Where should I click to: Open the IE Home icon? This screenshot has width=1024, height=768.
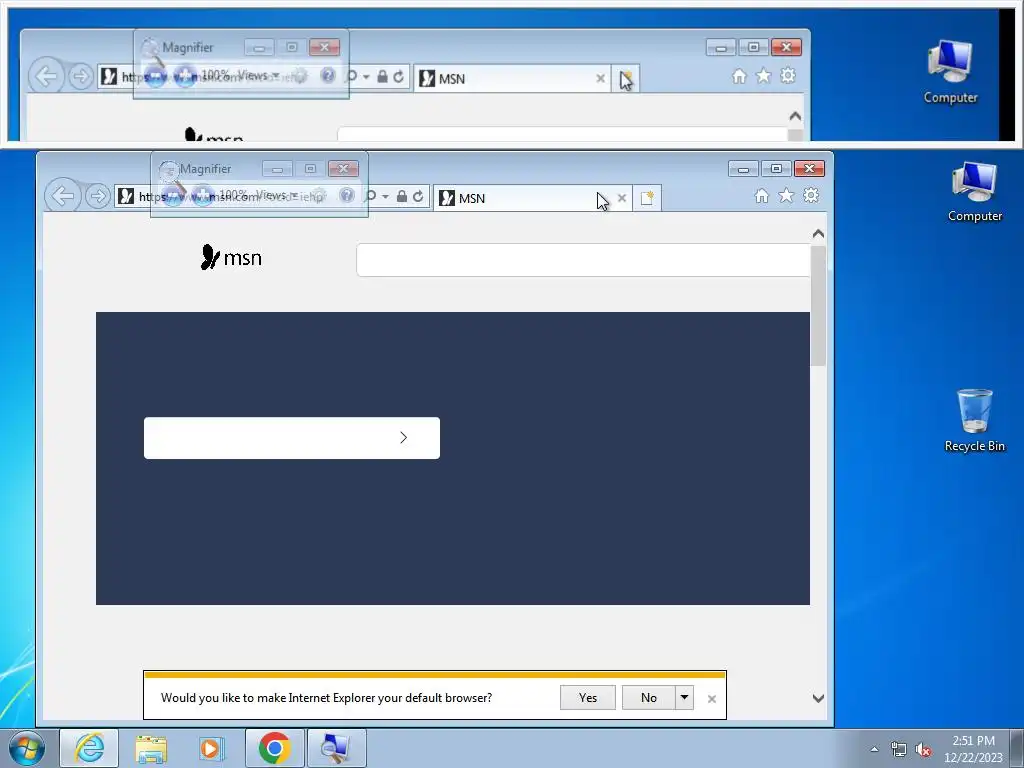761,196
